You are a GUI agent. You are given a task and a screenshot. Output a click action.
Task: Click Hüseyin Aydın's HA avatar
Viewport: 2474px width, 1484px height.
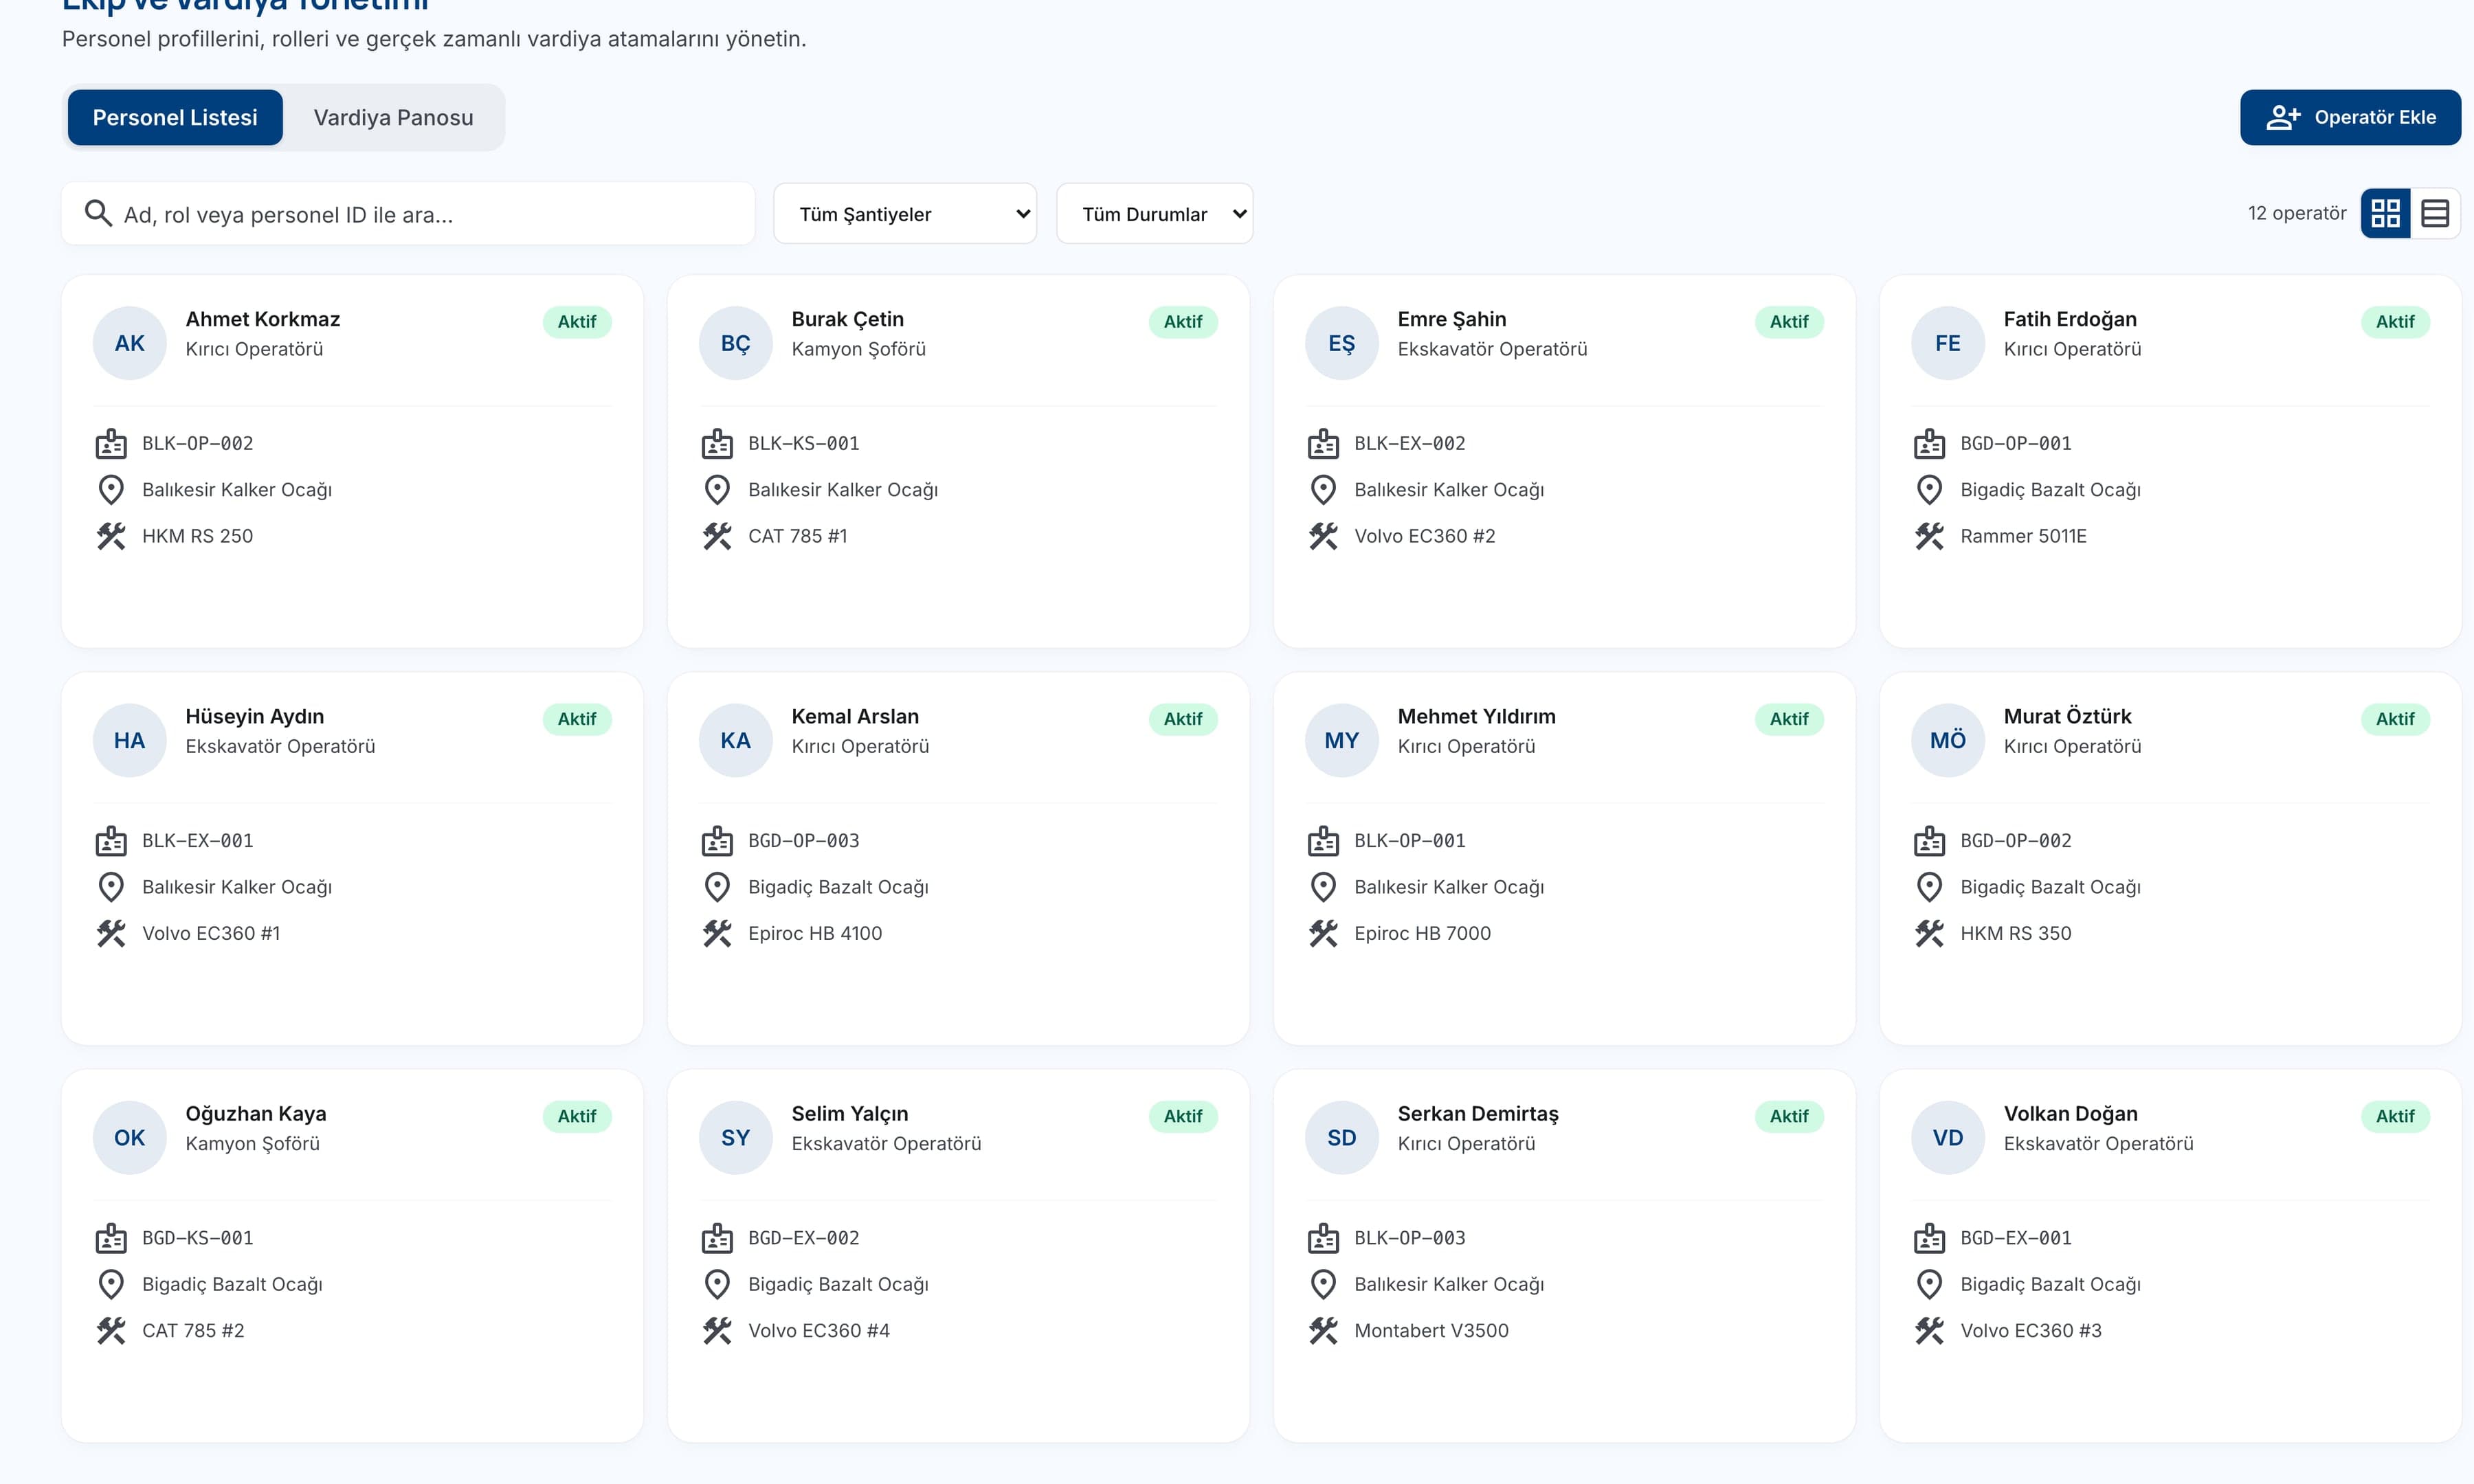(129, 740)
